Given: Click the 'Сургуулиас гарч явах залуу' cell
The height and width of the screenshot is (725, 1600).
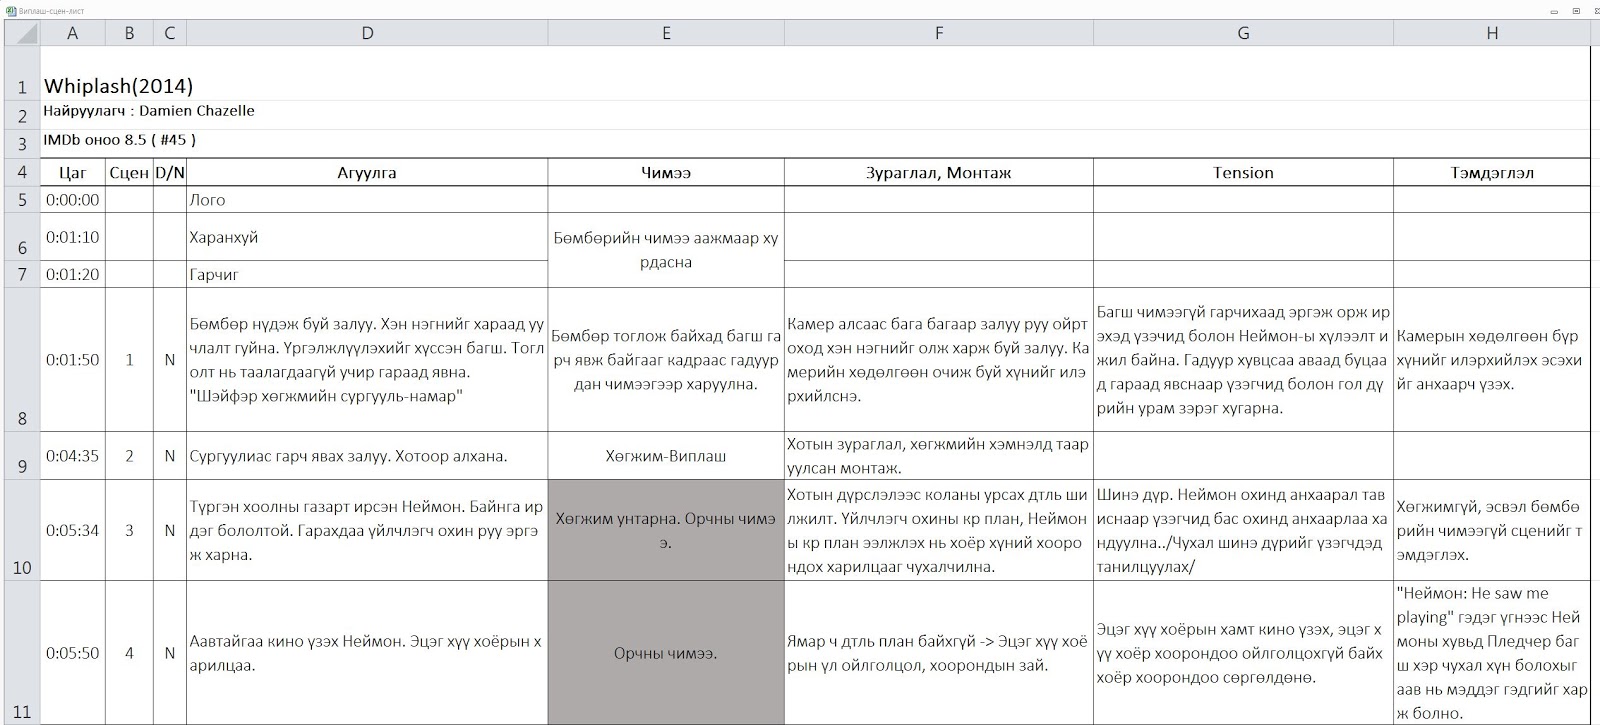Looking at the screenshot, I should pos(367,456).
